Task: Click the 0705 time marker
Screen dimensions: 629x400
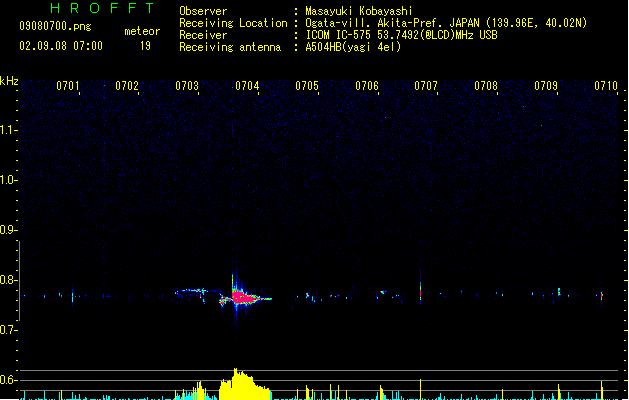Action: coord(307,86)
